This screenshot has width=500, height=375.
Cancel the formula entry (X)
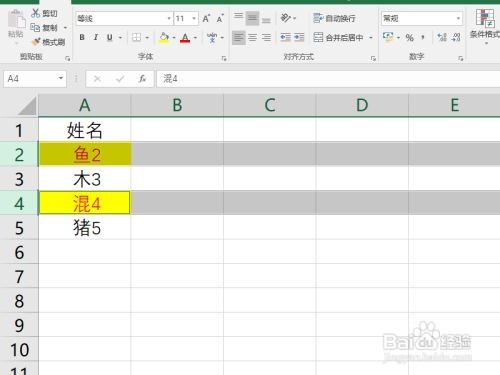coord(97,79)
